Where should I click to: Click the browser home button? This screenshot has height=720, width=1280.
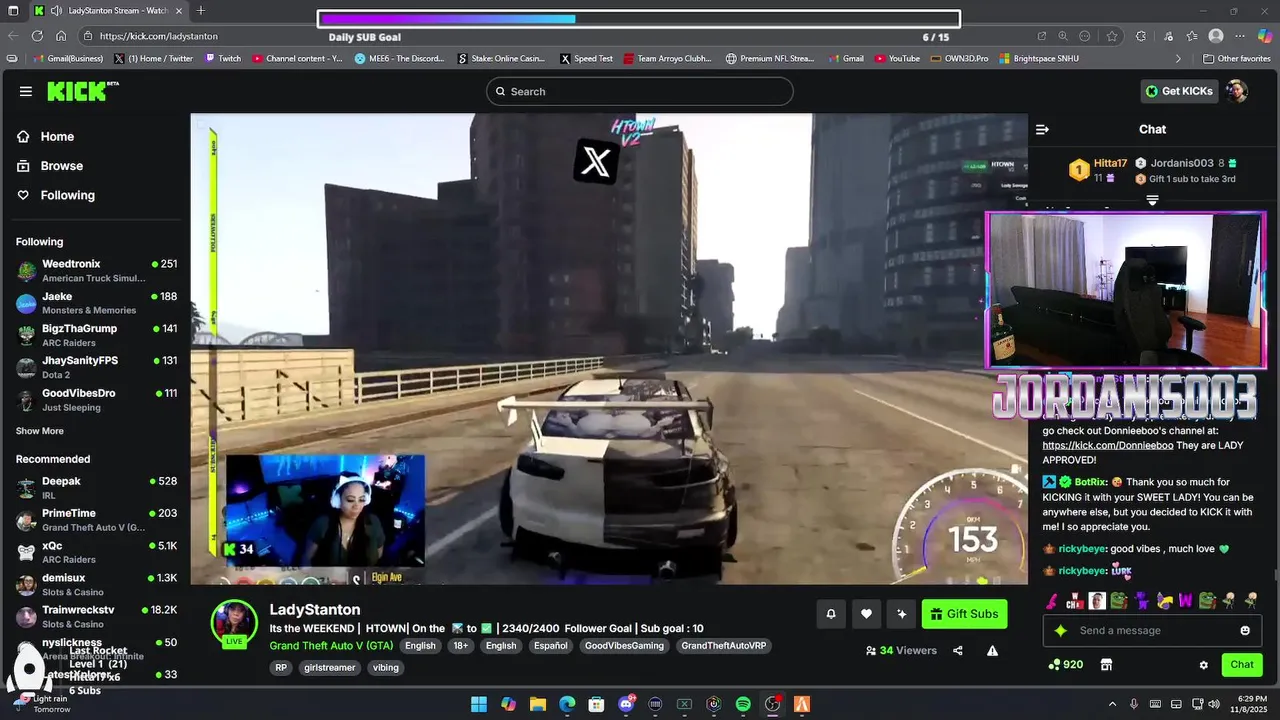[x=61, y=36]
